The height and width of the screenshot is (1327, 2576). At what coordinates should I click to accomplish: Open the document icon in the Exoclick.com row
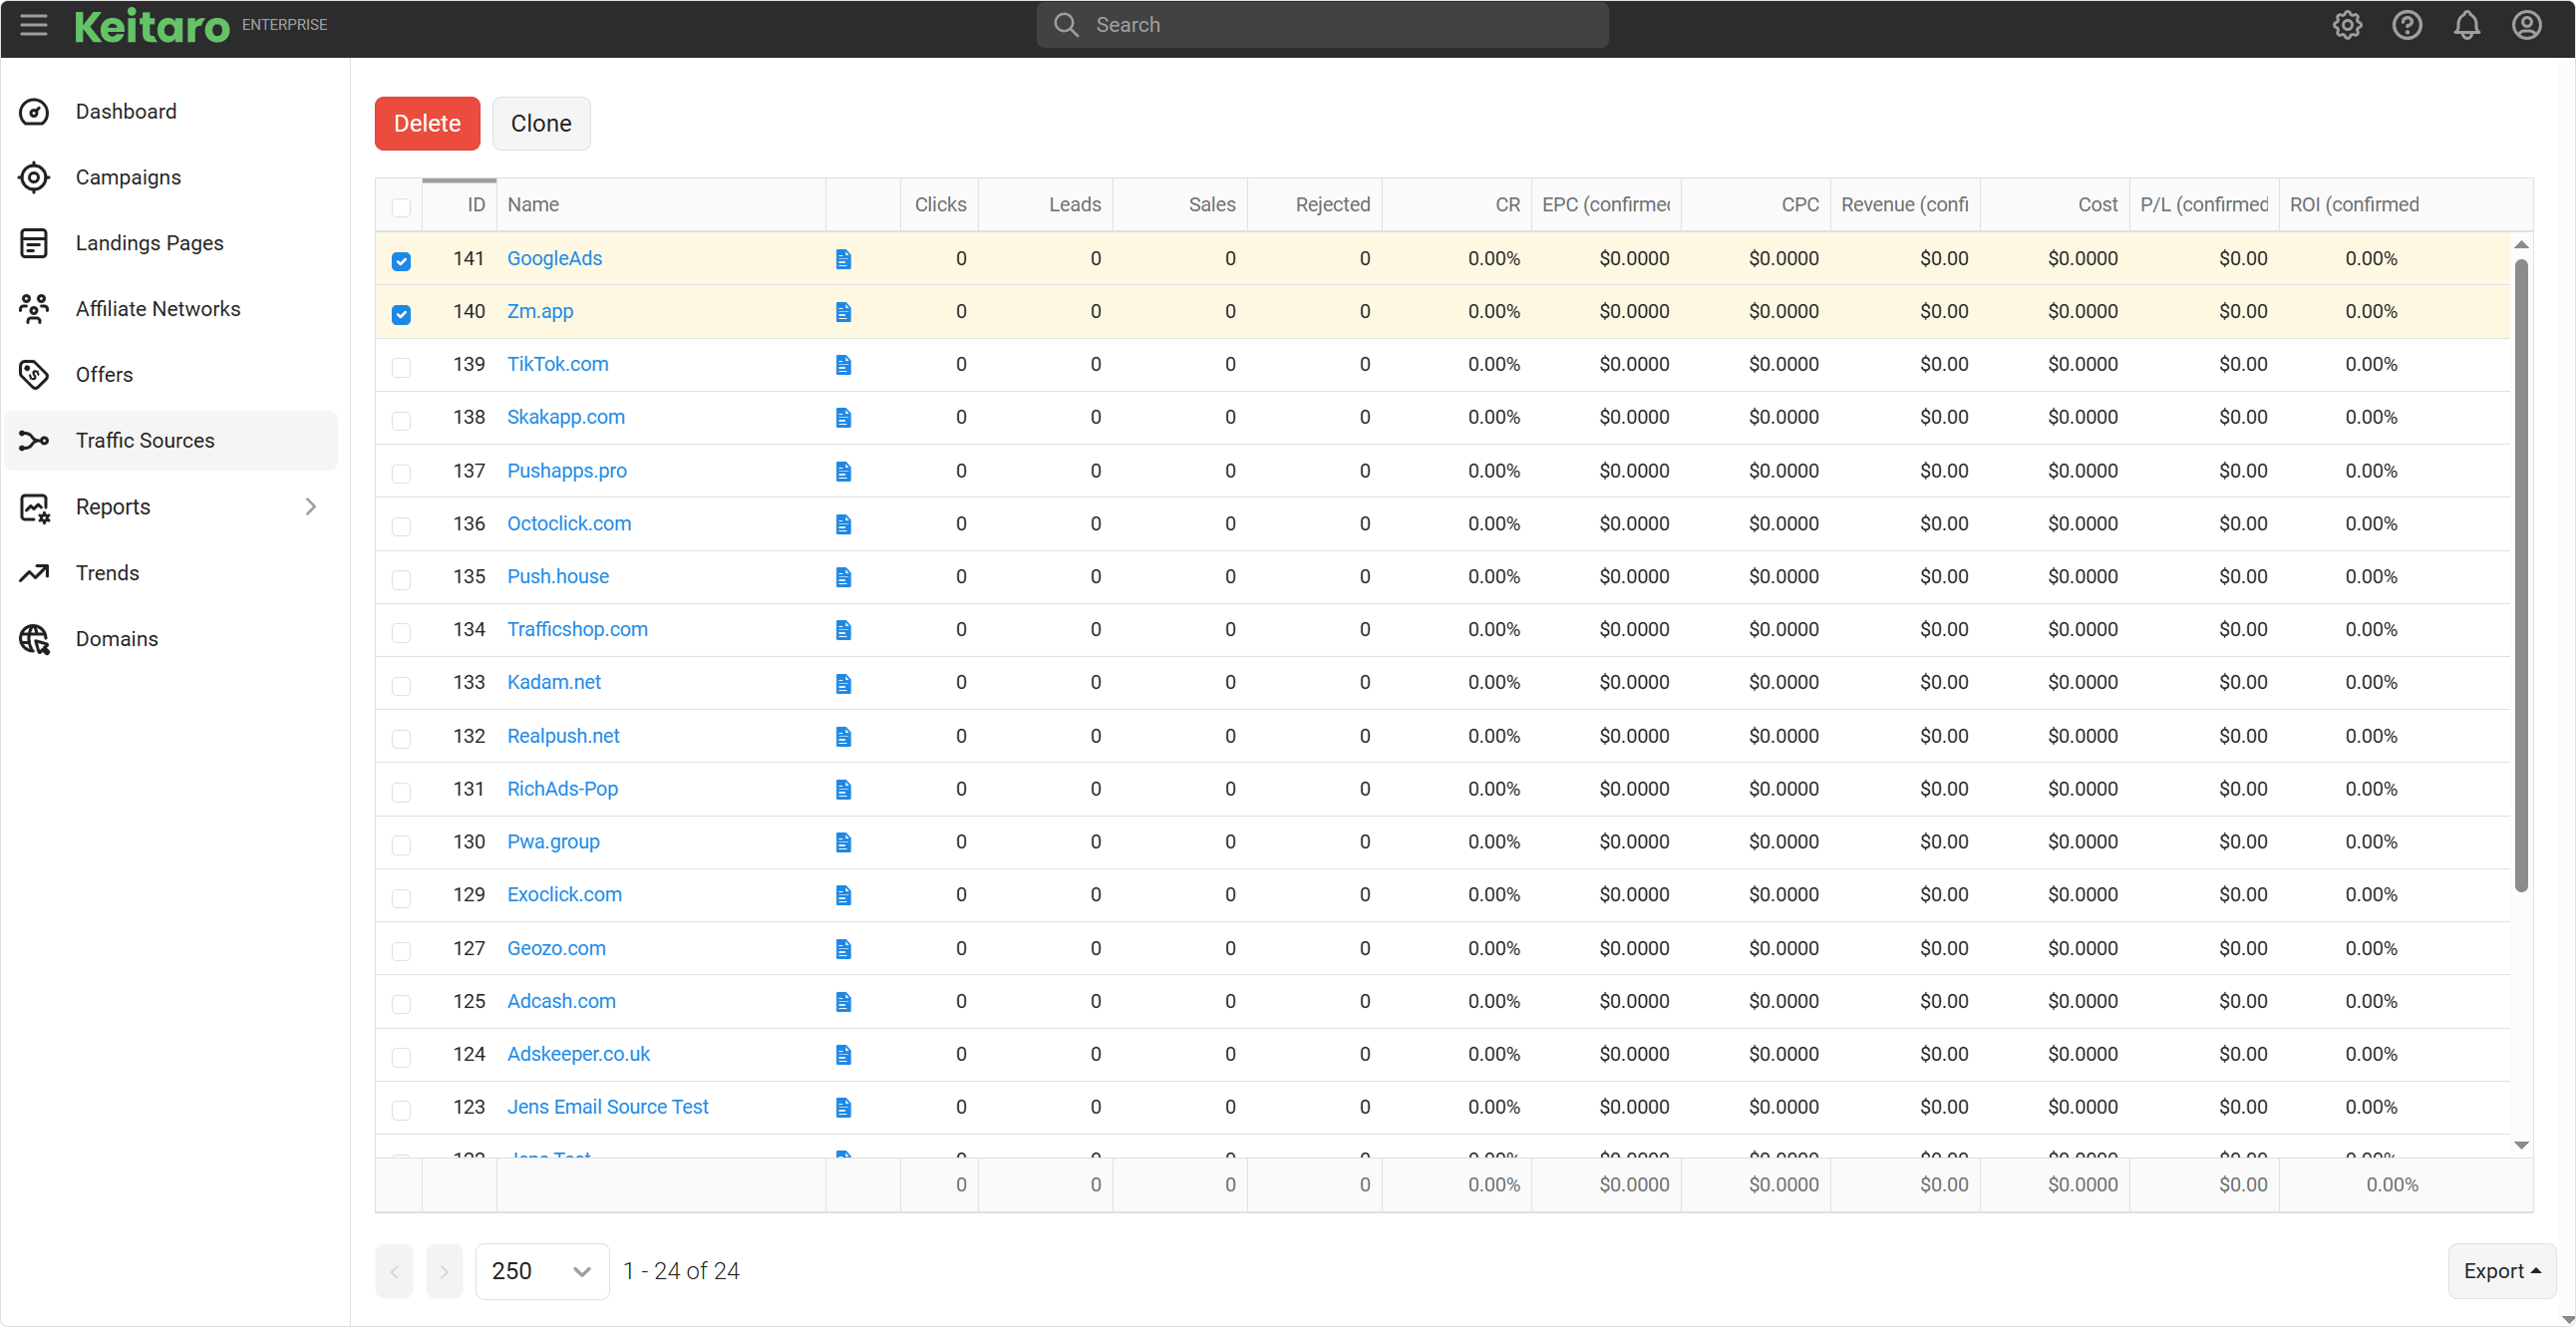(843, 895)
